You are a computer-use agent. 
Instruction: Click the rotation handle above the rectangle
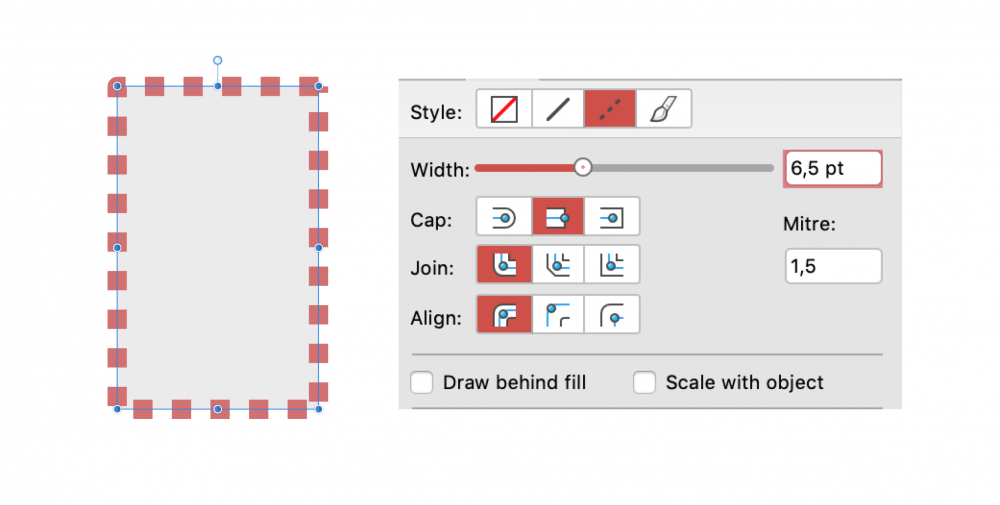point(218,61)
